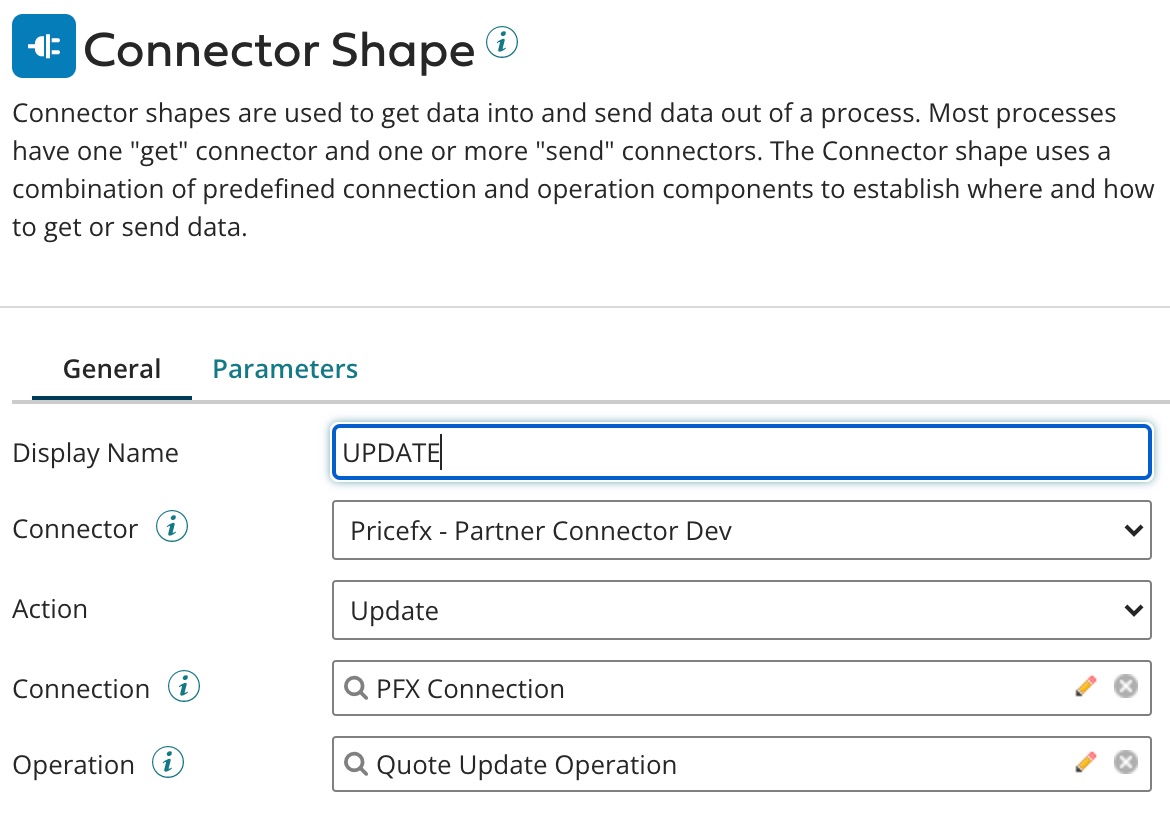Click the Connector Shape heading text

[279, 50]
